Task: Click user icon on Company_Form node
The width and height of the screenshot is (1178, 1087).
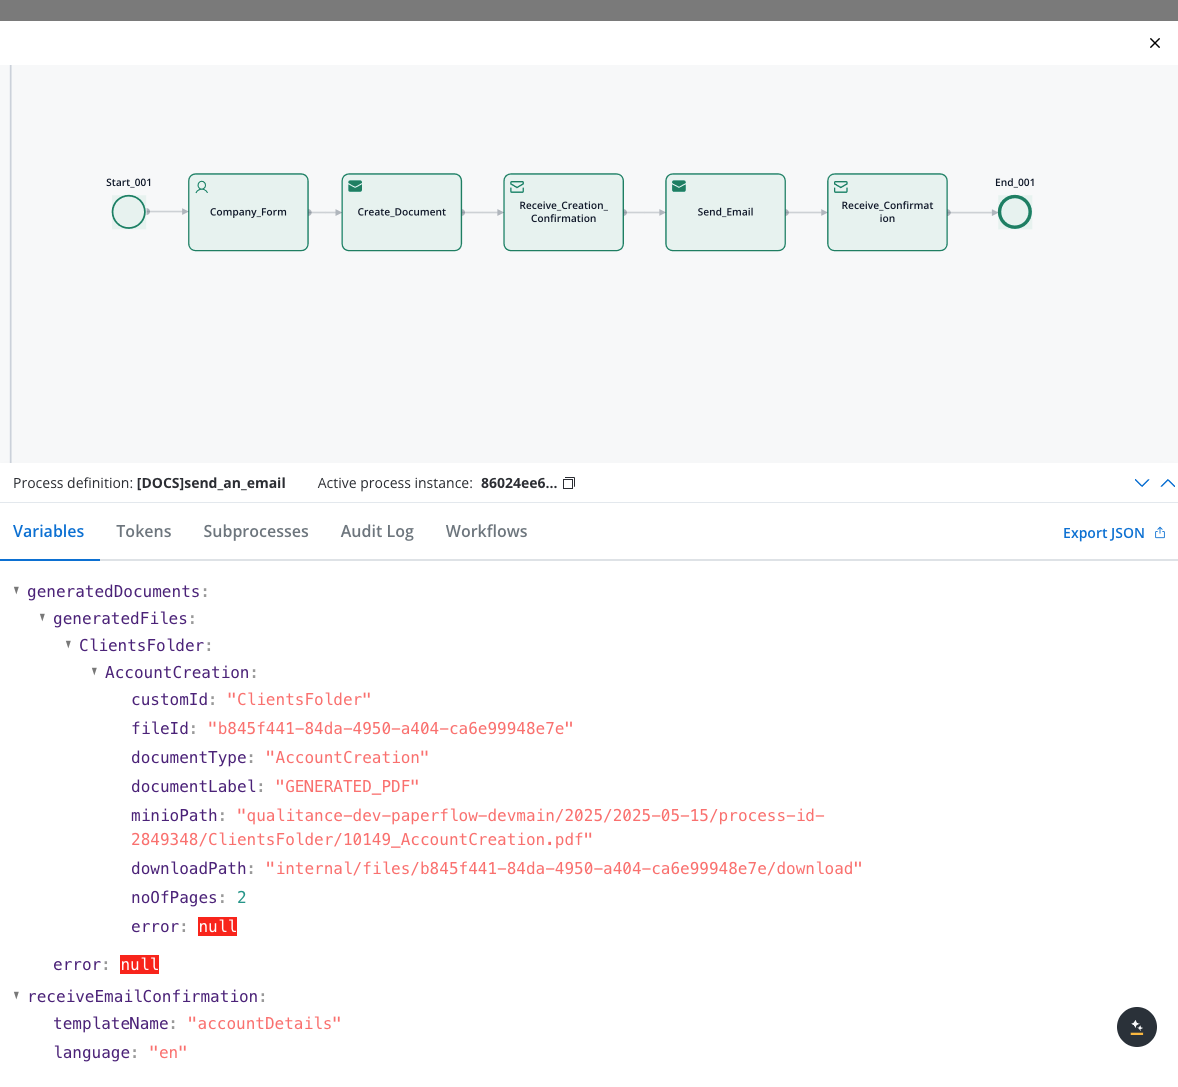Action: 202,187
